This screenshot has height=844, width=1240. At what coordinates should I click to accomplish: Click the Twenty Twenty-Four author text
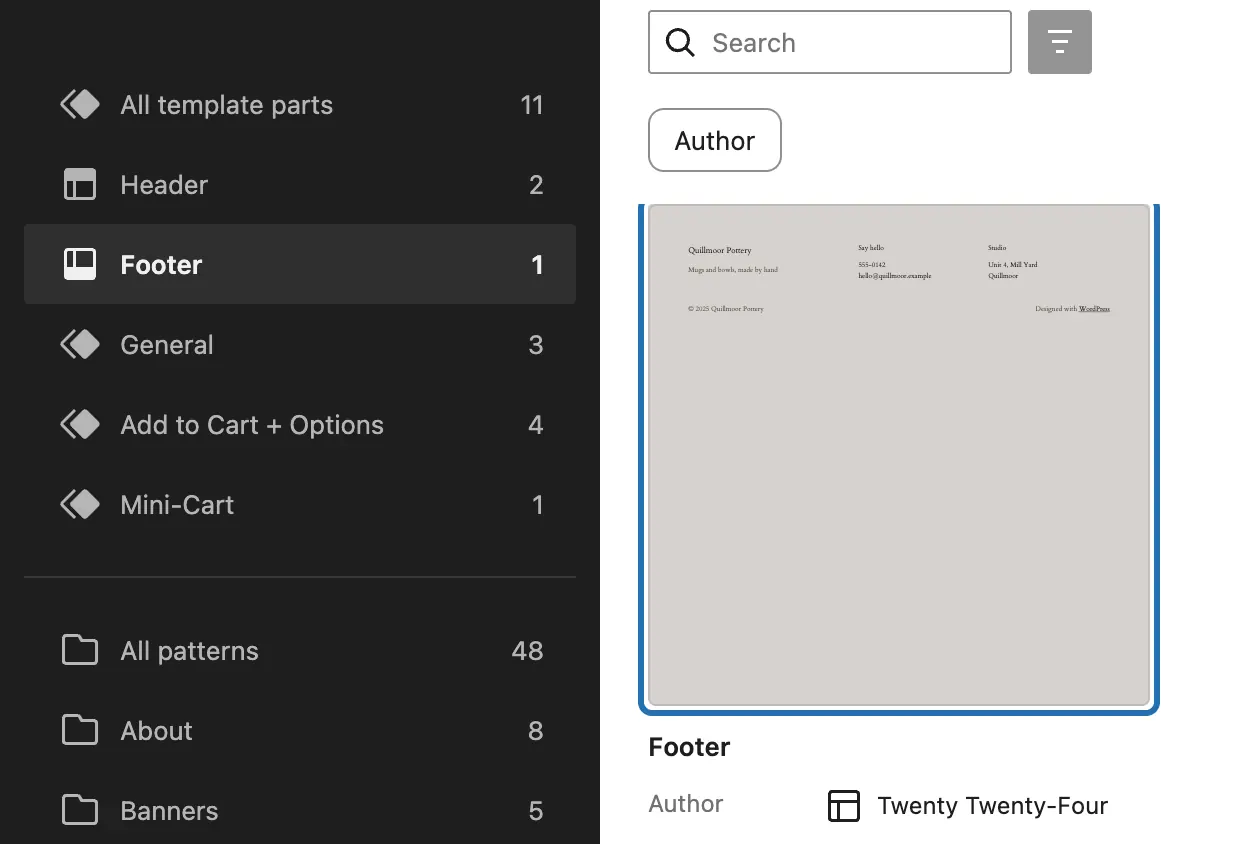pyautogui.click(x=993, y=806)
